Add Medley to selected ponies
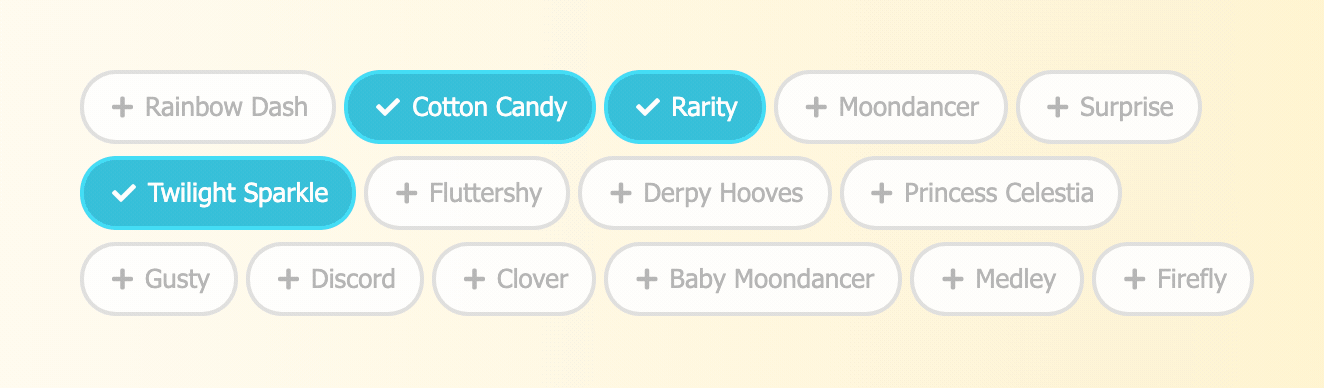Screen dimensions: 1324x388 [997, 279]
